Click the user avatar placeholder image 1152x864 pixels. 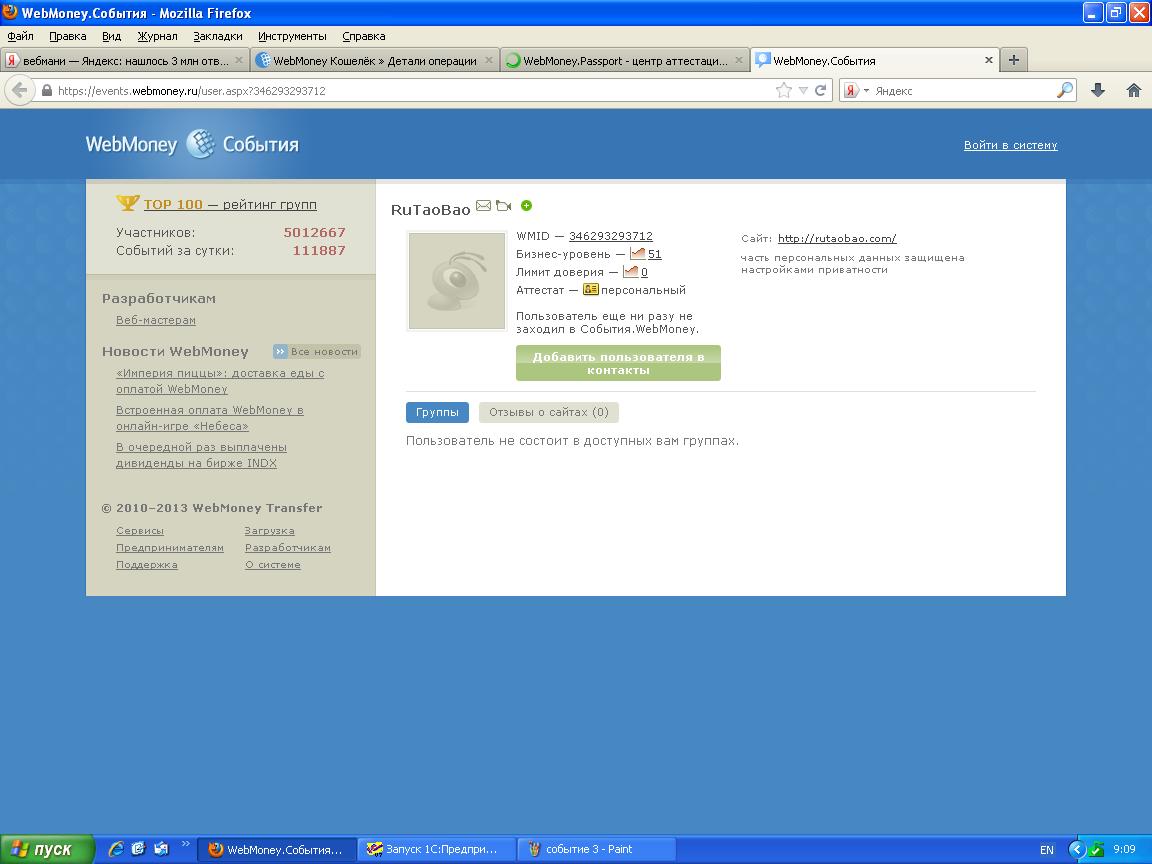tap(456, 281)
